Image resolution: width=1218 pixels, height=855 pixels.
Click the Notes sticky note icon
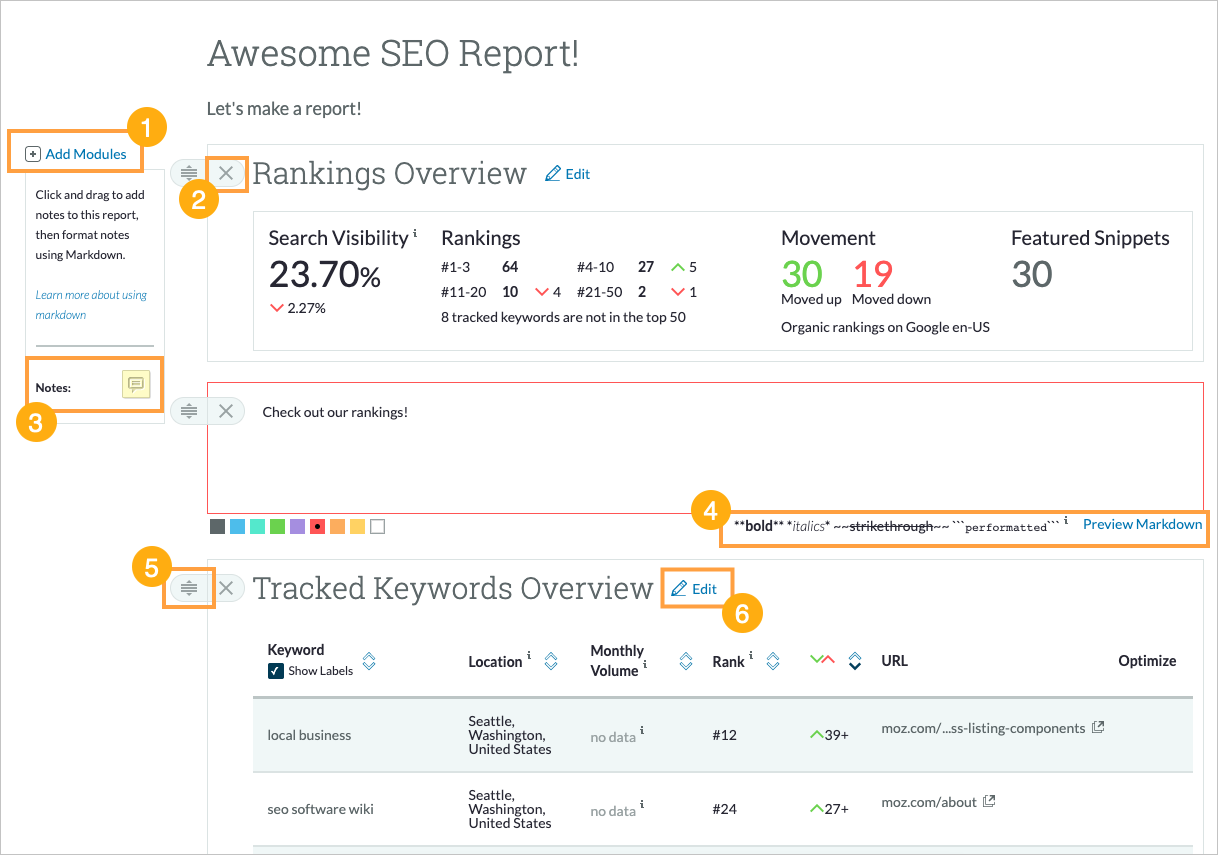click(135, 384)
